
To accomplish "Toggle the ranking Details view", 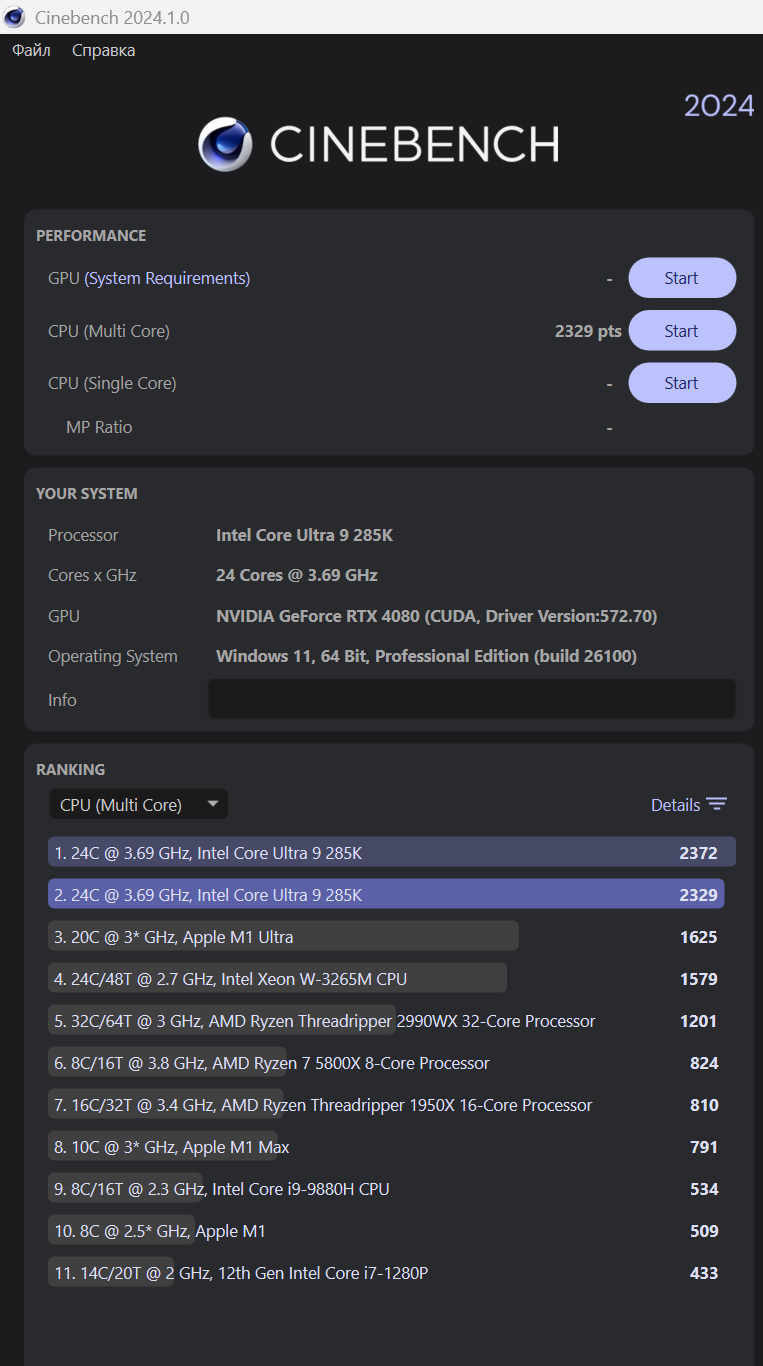I will click(675, 805).
